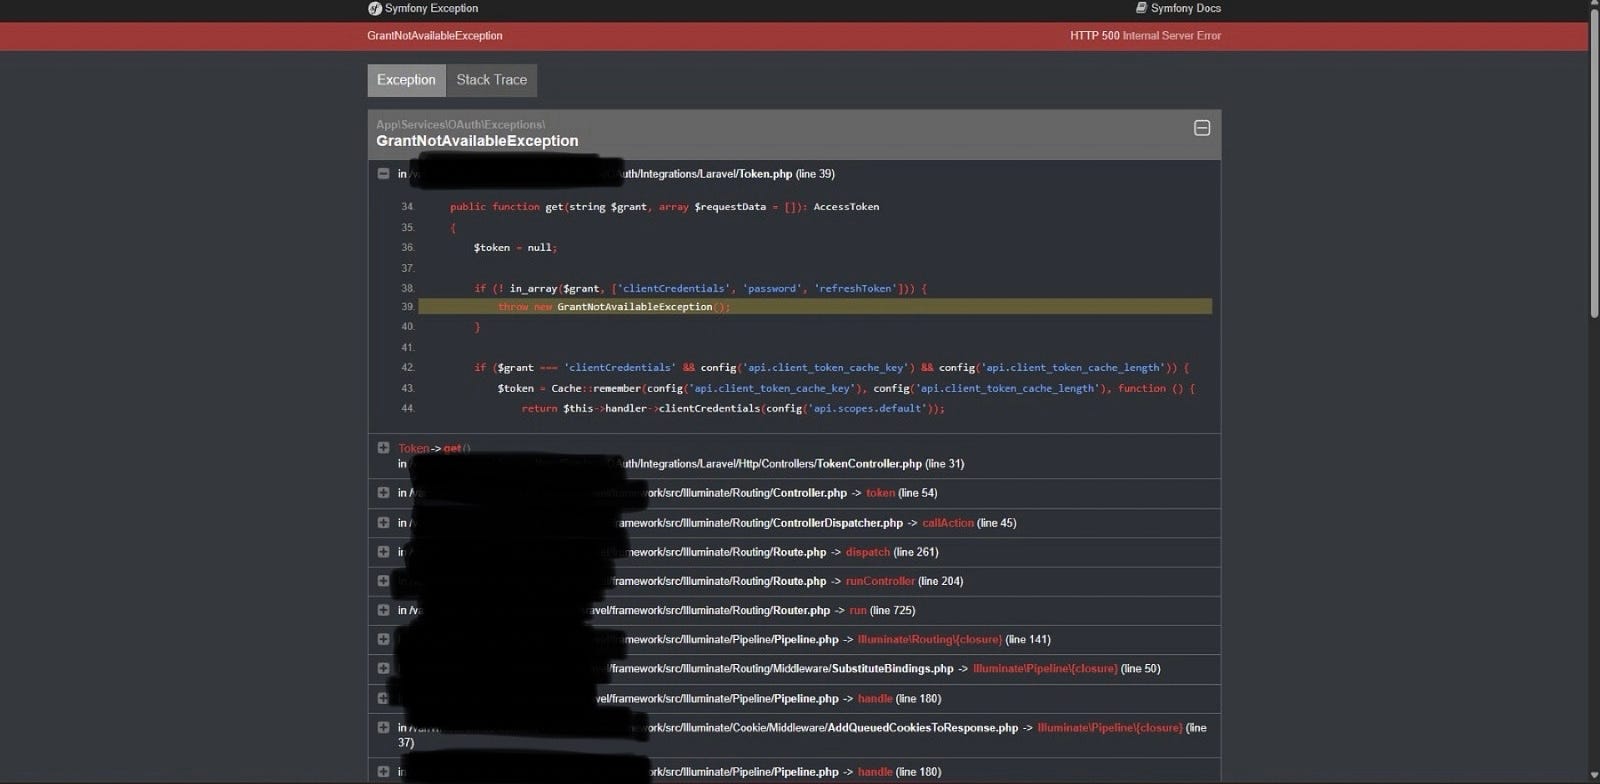
Task: Click the red 'callAction' method name
Action: (948, 523)
